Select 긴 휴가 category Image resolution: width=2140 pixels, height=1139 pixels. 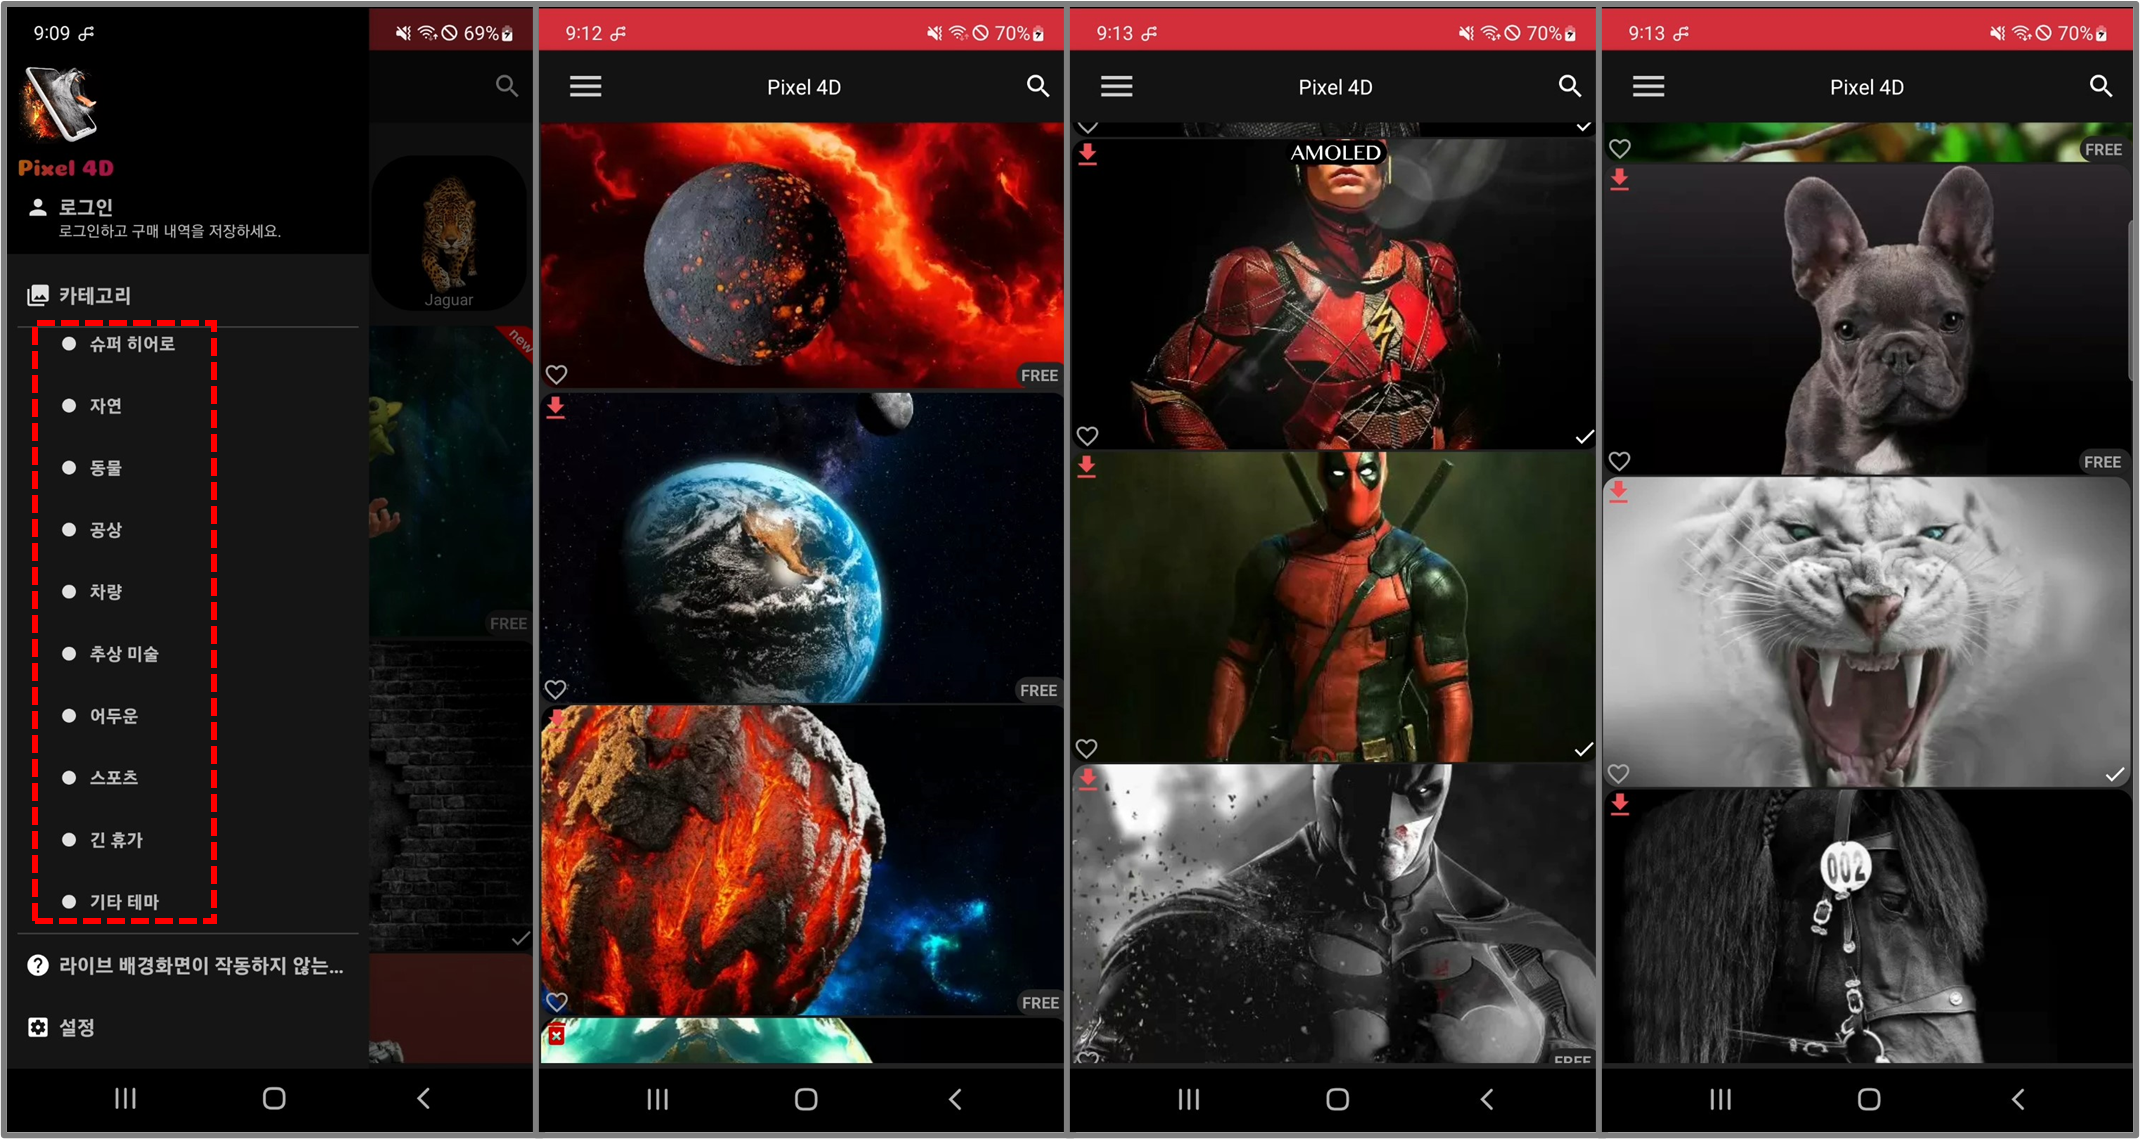coord(116,840)
